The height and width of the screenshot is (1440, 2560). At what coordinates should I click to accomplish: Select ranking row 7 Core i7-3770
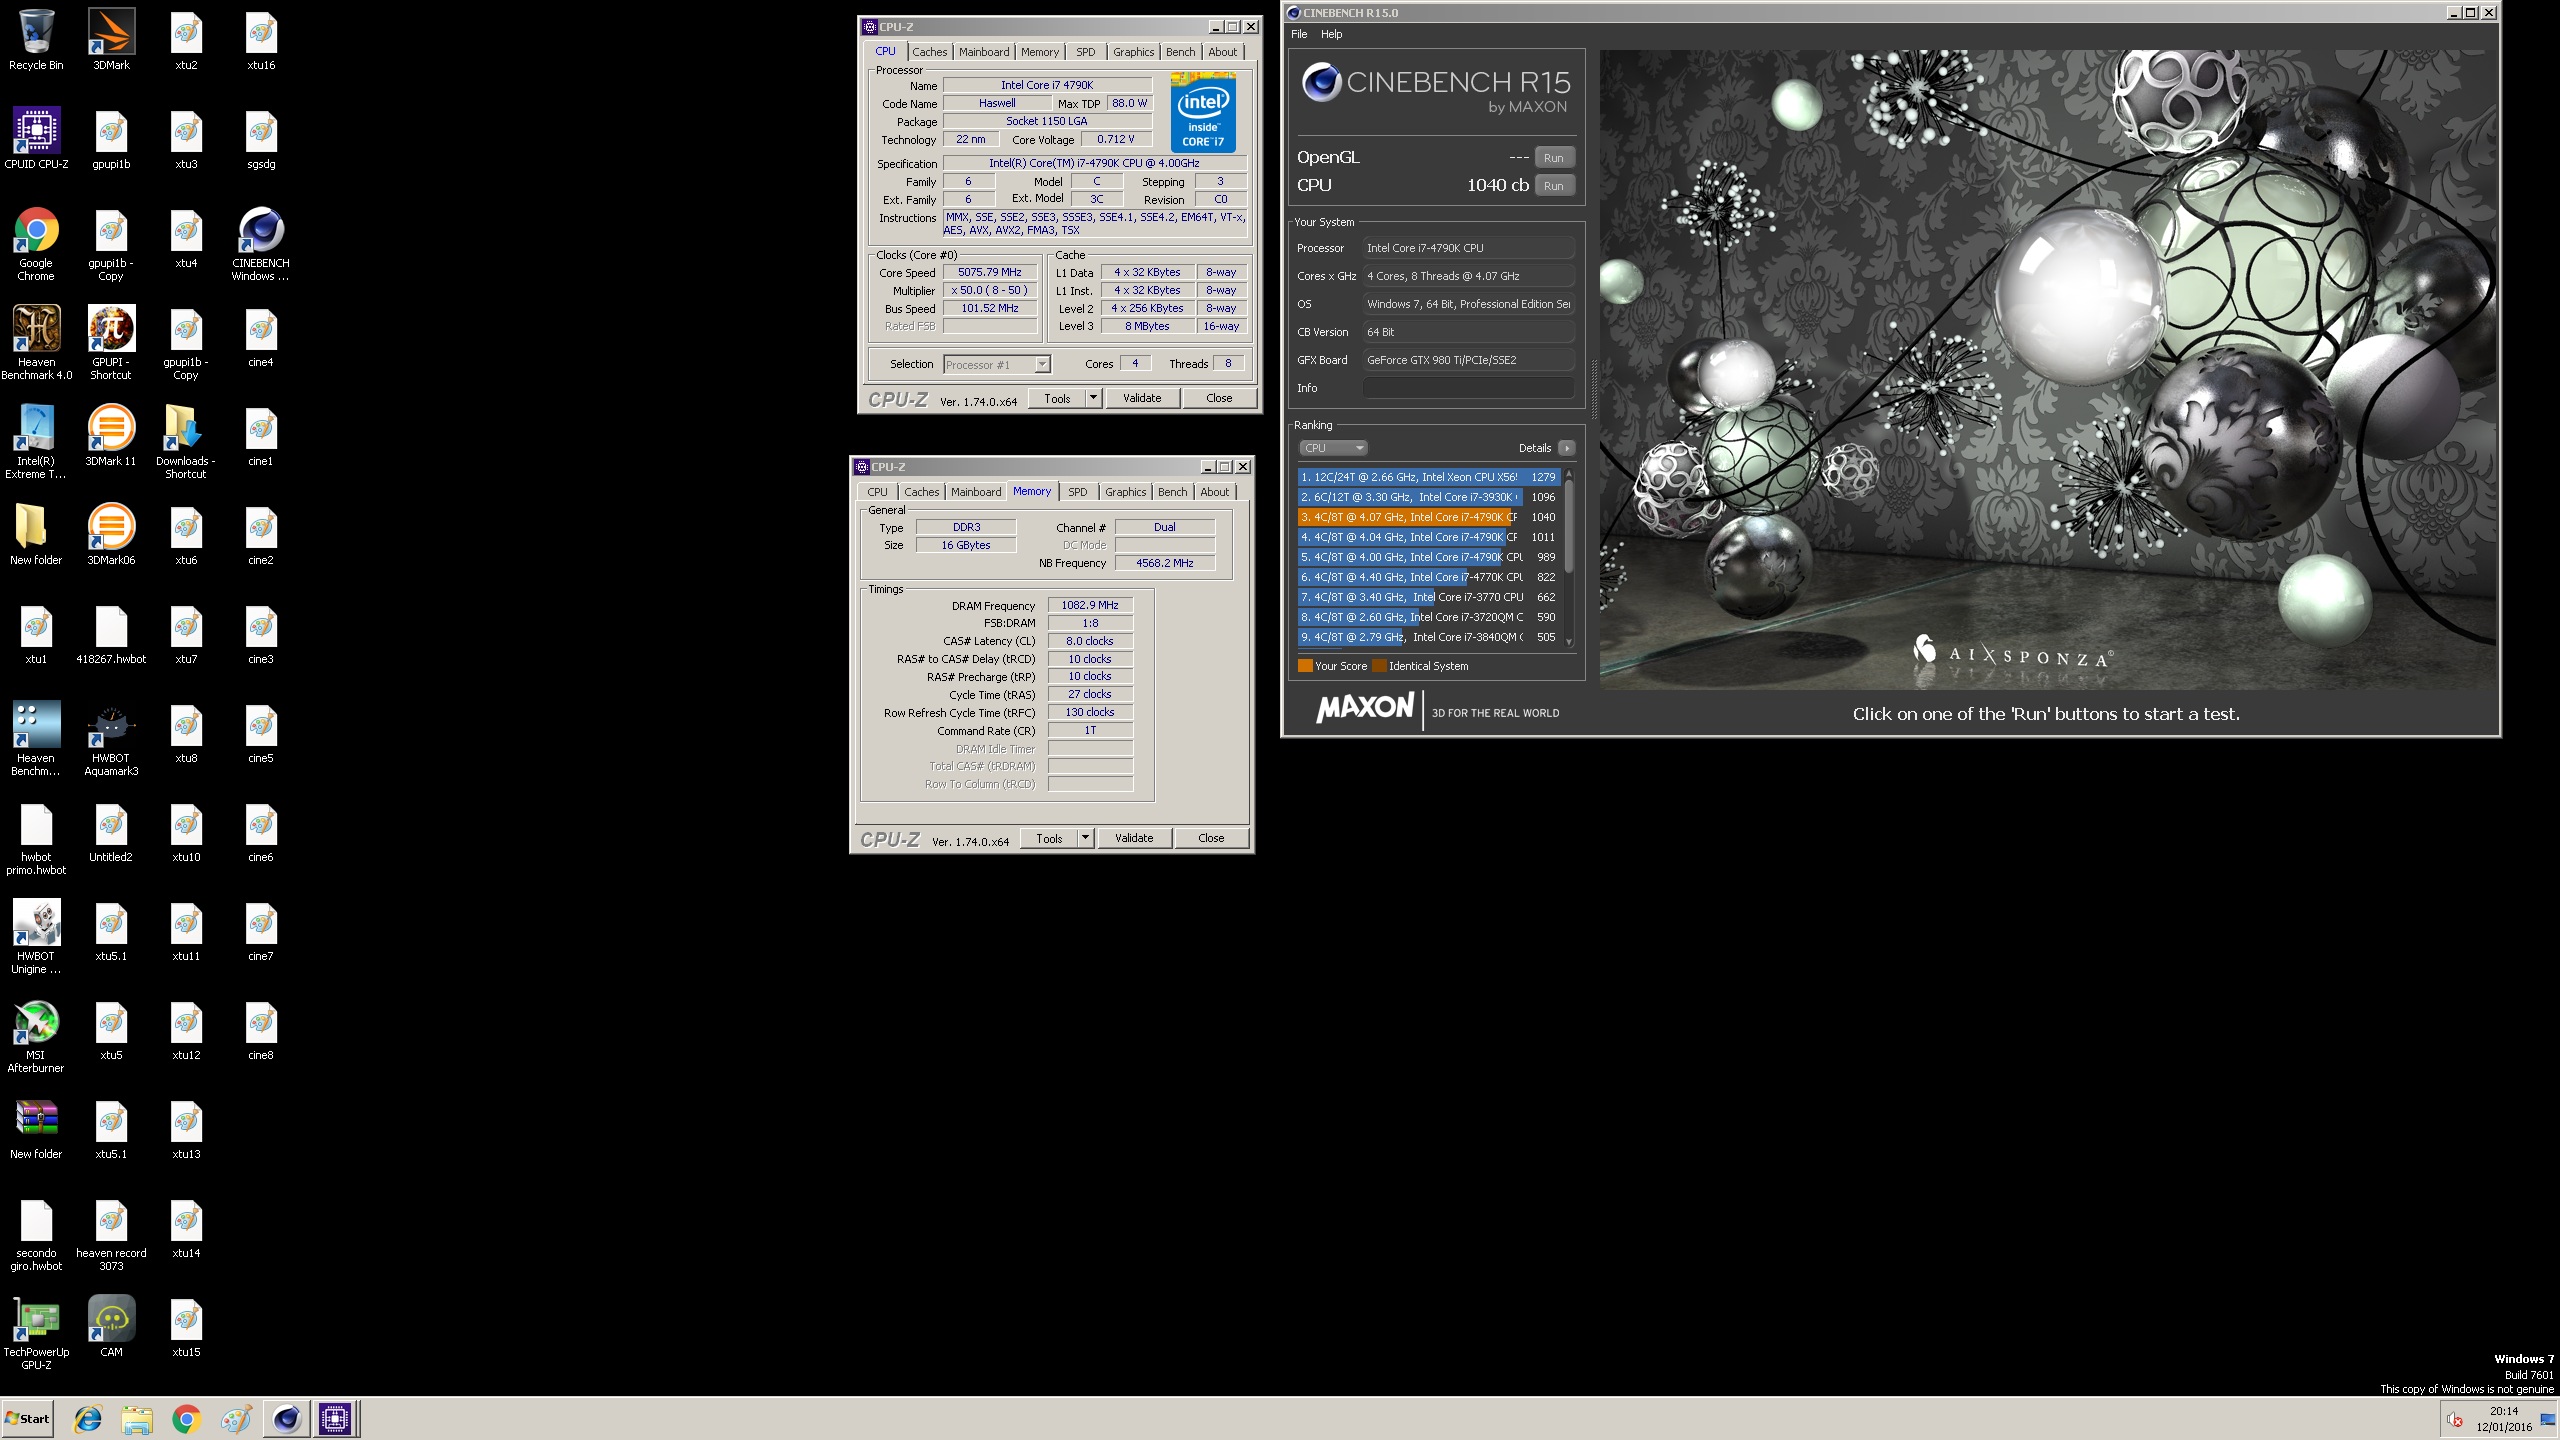coord(1428,597)
